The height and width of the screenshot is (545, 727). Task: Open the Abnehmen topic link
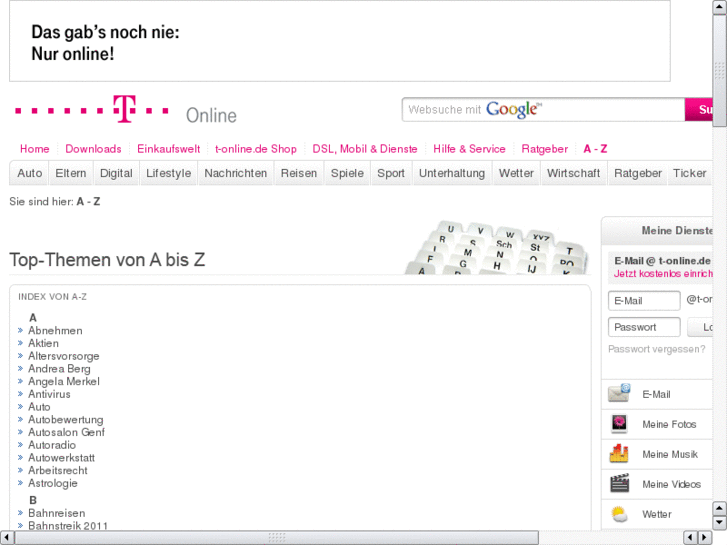pyautogui.click(x=55, y=330)
